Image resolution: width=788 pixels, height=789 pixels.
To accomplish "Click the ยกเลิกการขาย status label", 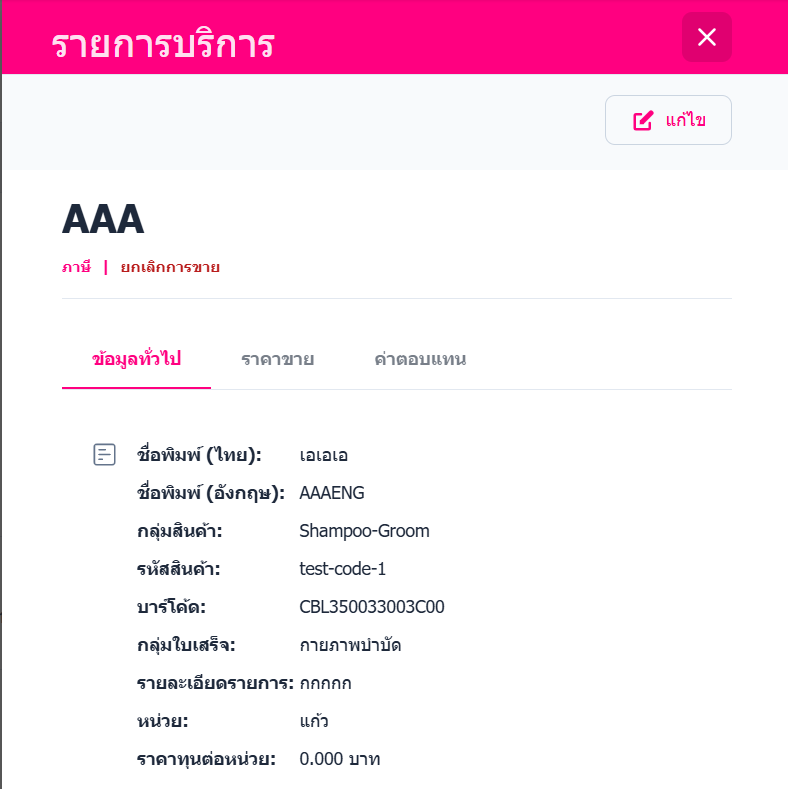I will 170,267.
